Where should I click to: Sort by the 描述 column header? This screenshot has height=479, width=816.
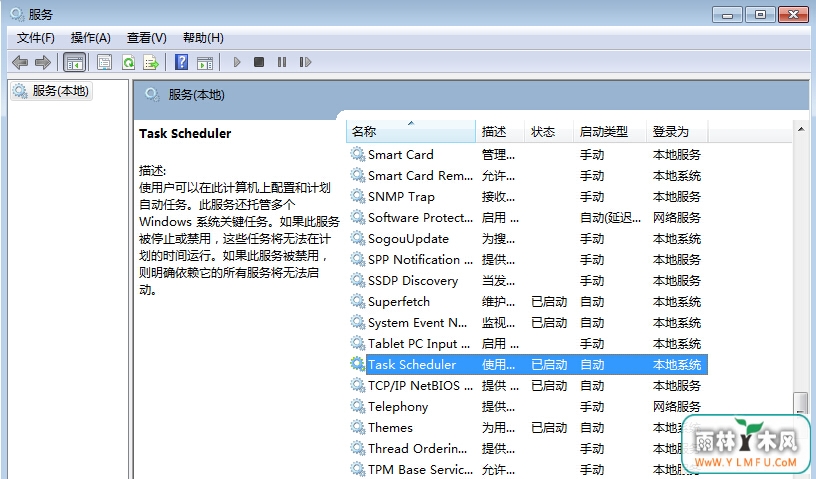500,131
